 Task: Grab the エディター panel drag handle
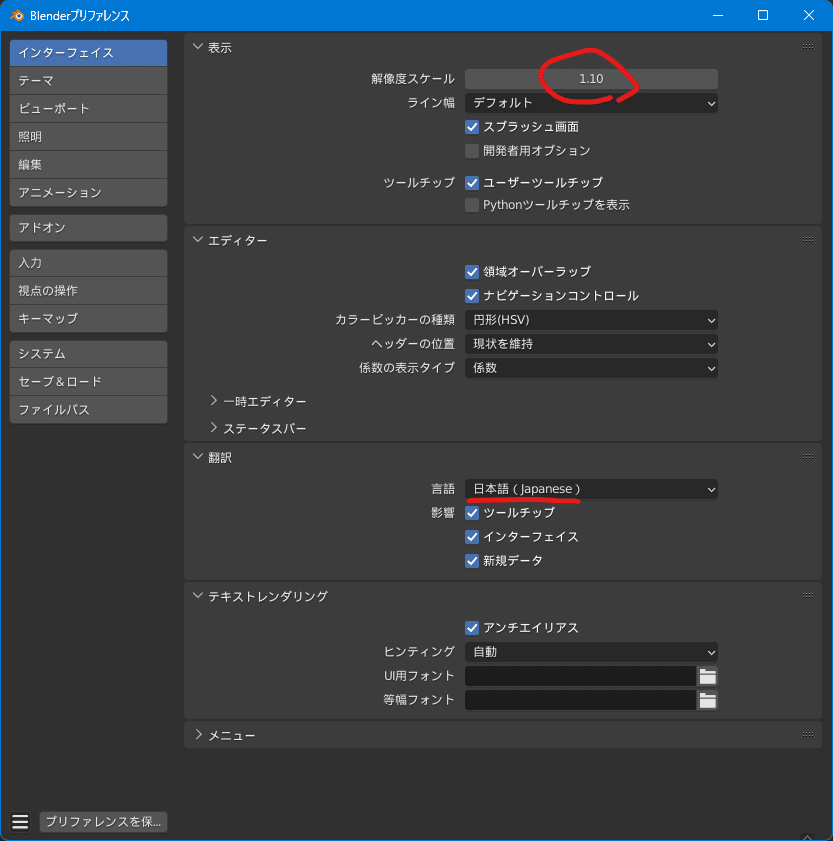pyautogui.click(x=808, y=240)
